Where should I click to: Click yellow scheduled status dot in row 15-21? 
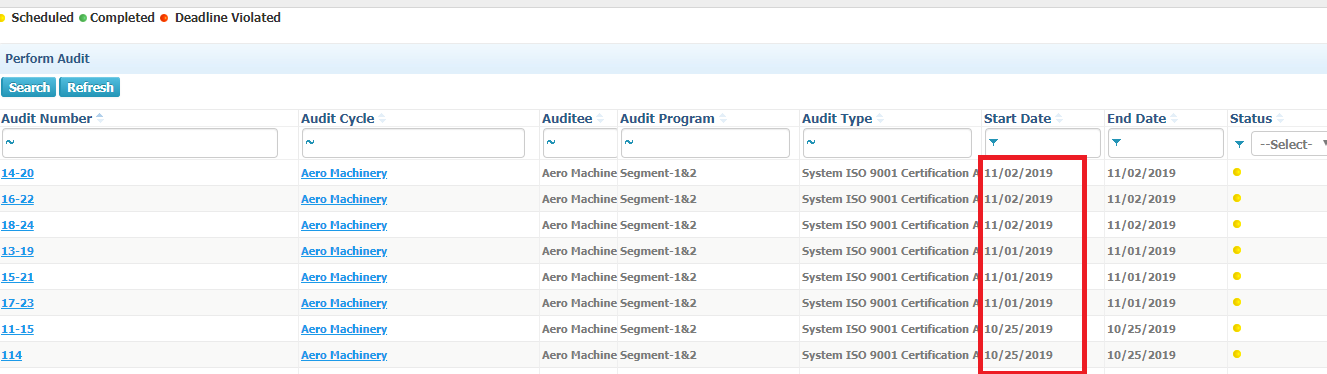1237,276
